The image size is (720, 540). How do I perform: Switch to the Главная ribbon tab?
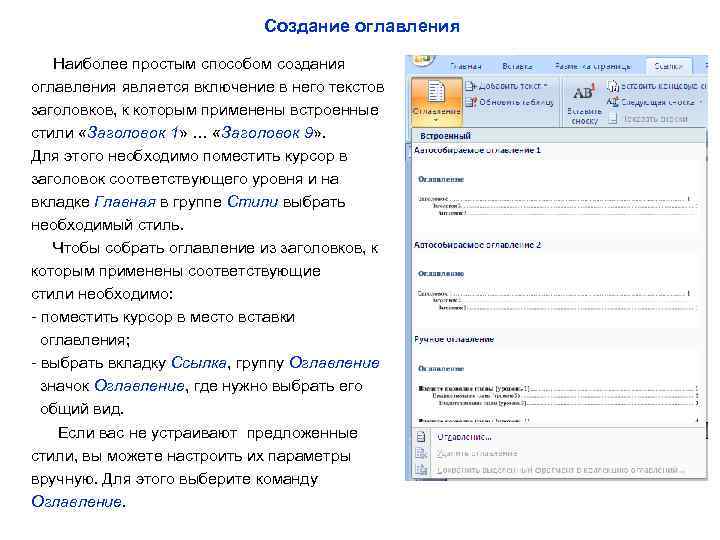466,67
